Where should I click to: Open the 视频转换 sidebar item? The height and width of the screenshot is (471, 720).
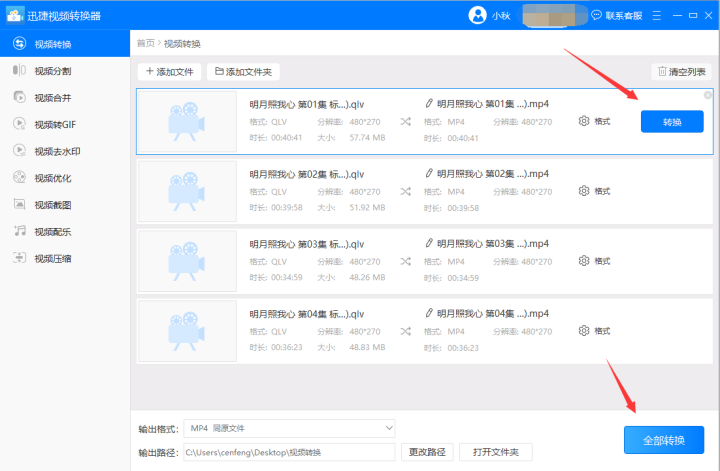tap(65, 44)
